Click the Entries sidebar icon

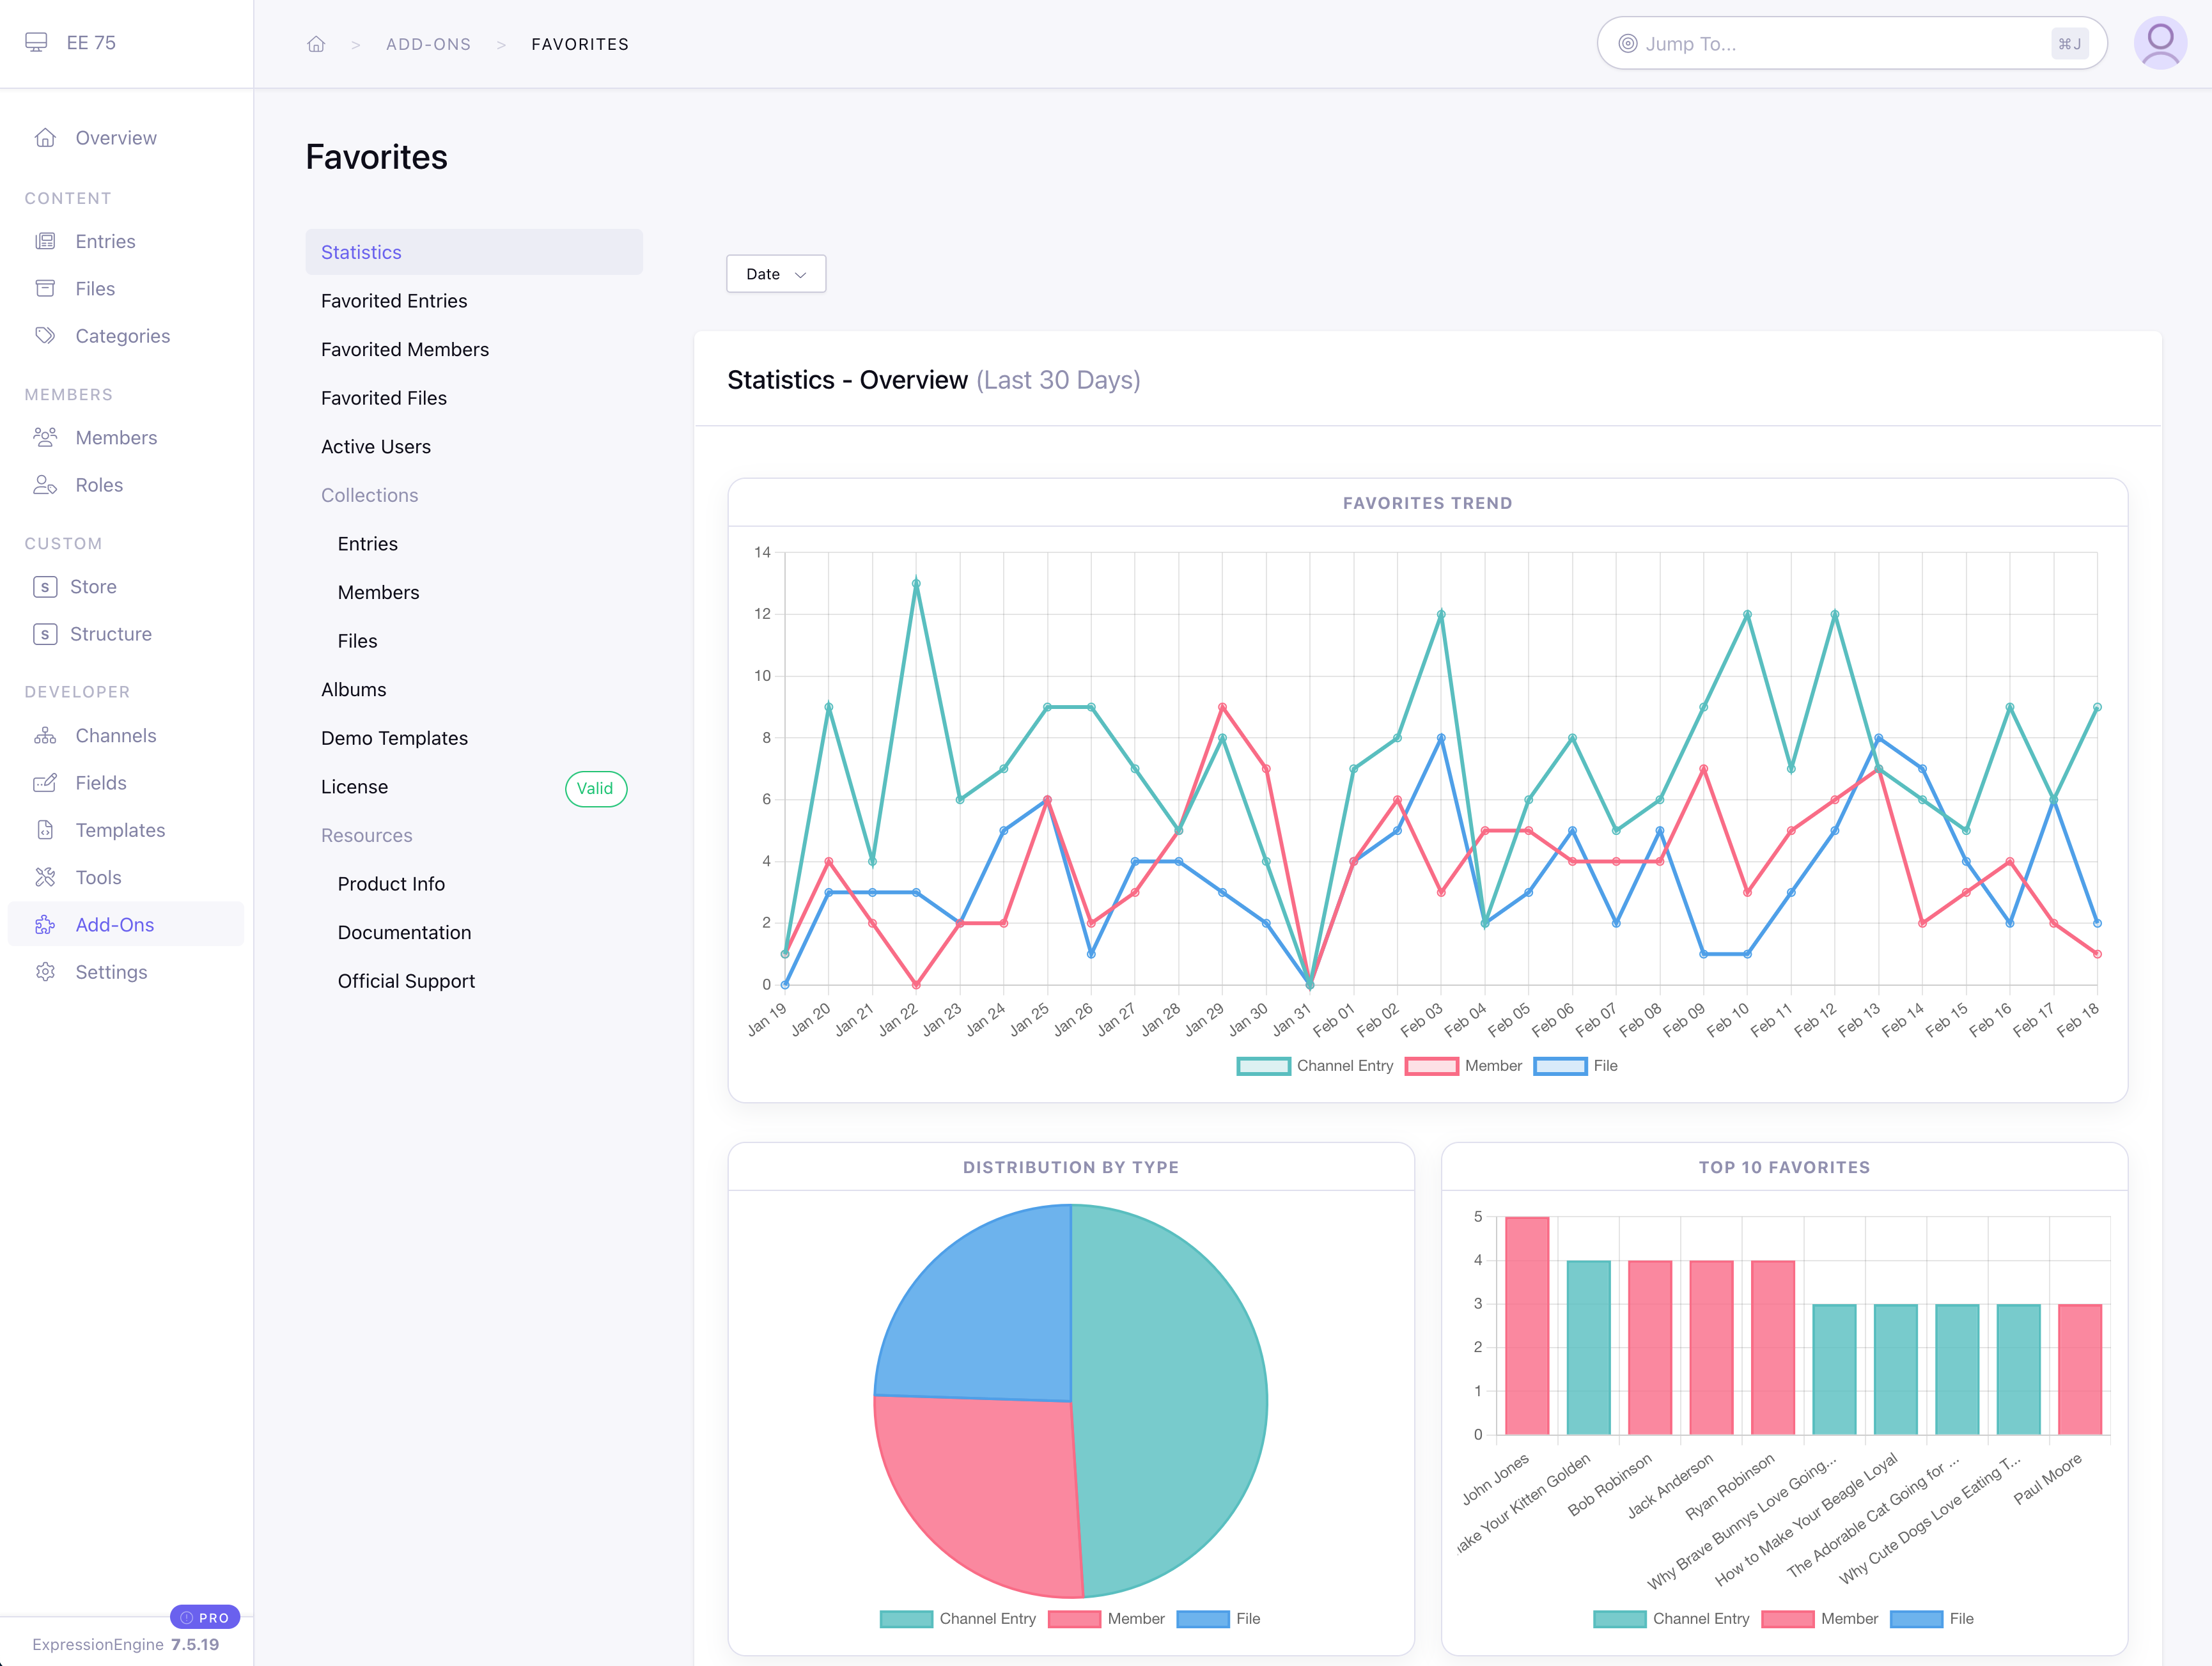click(x=45, y=241)
